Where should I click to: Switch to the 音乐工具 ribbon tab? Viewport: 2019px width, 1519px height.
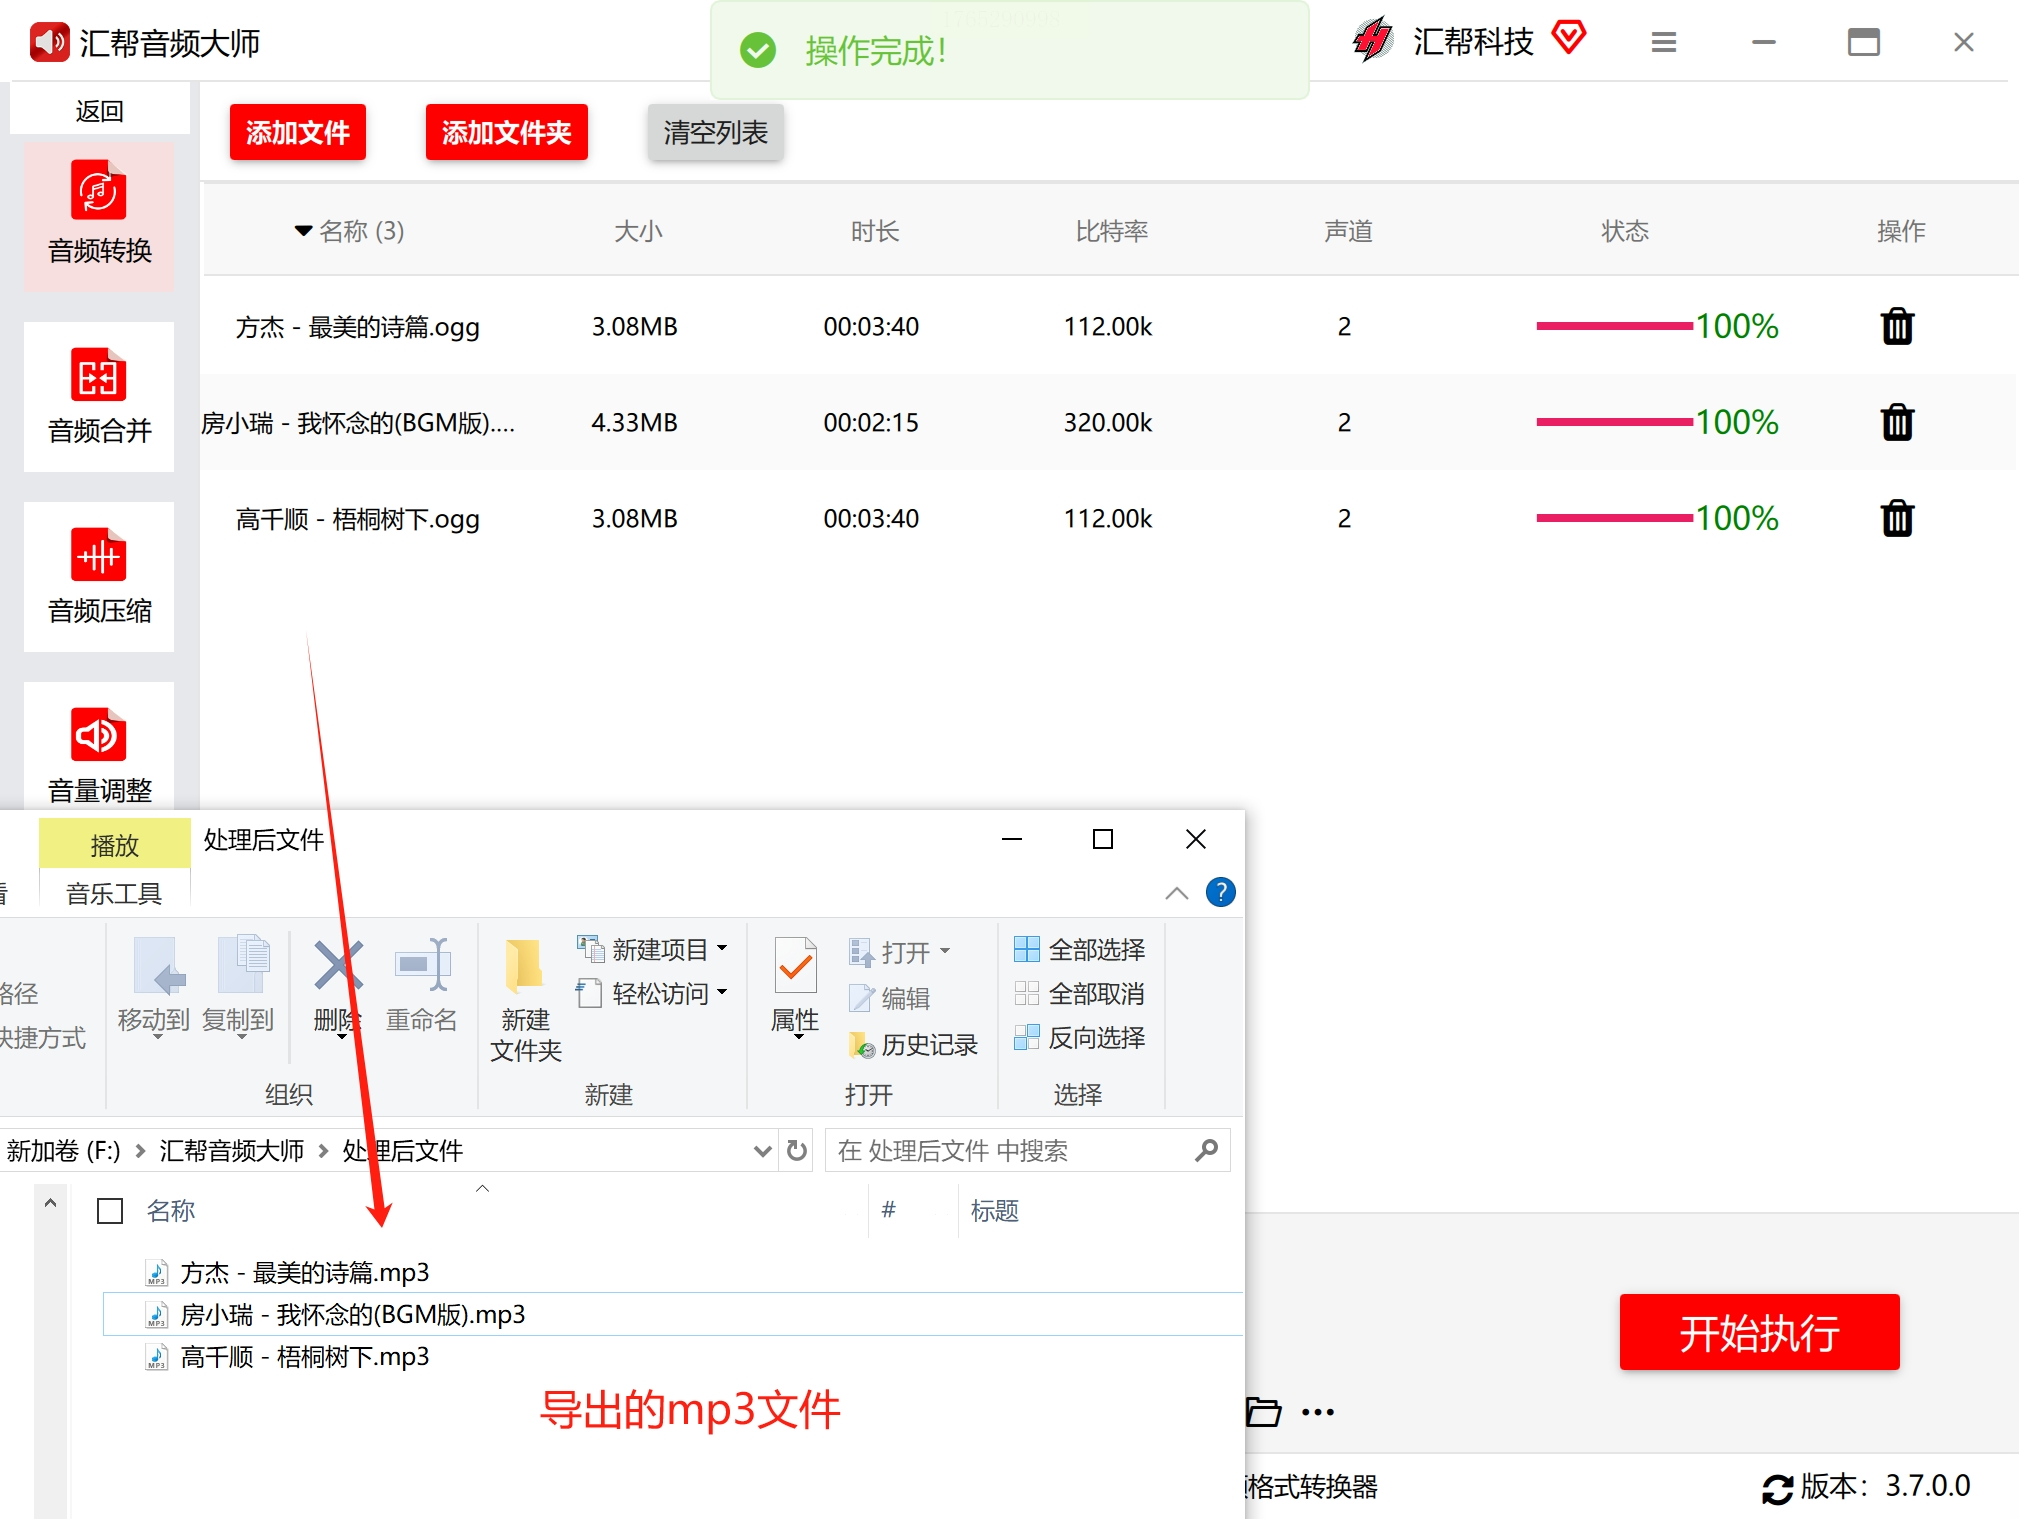click(x=114, y=893)
